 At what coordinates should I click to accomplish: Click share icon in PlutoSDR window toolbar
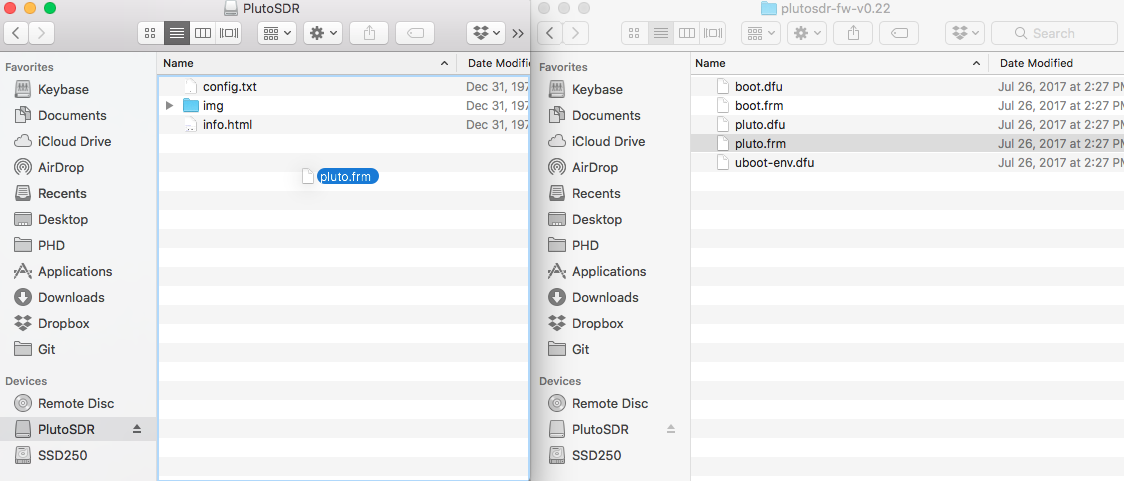(x=369, y=33)
